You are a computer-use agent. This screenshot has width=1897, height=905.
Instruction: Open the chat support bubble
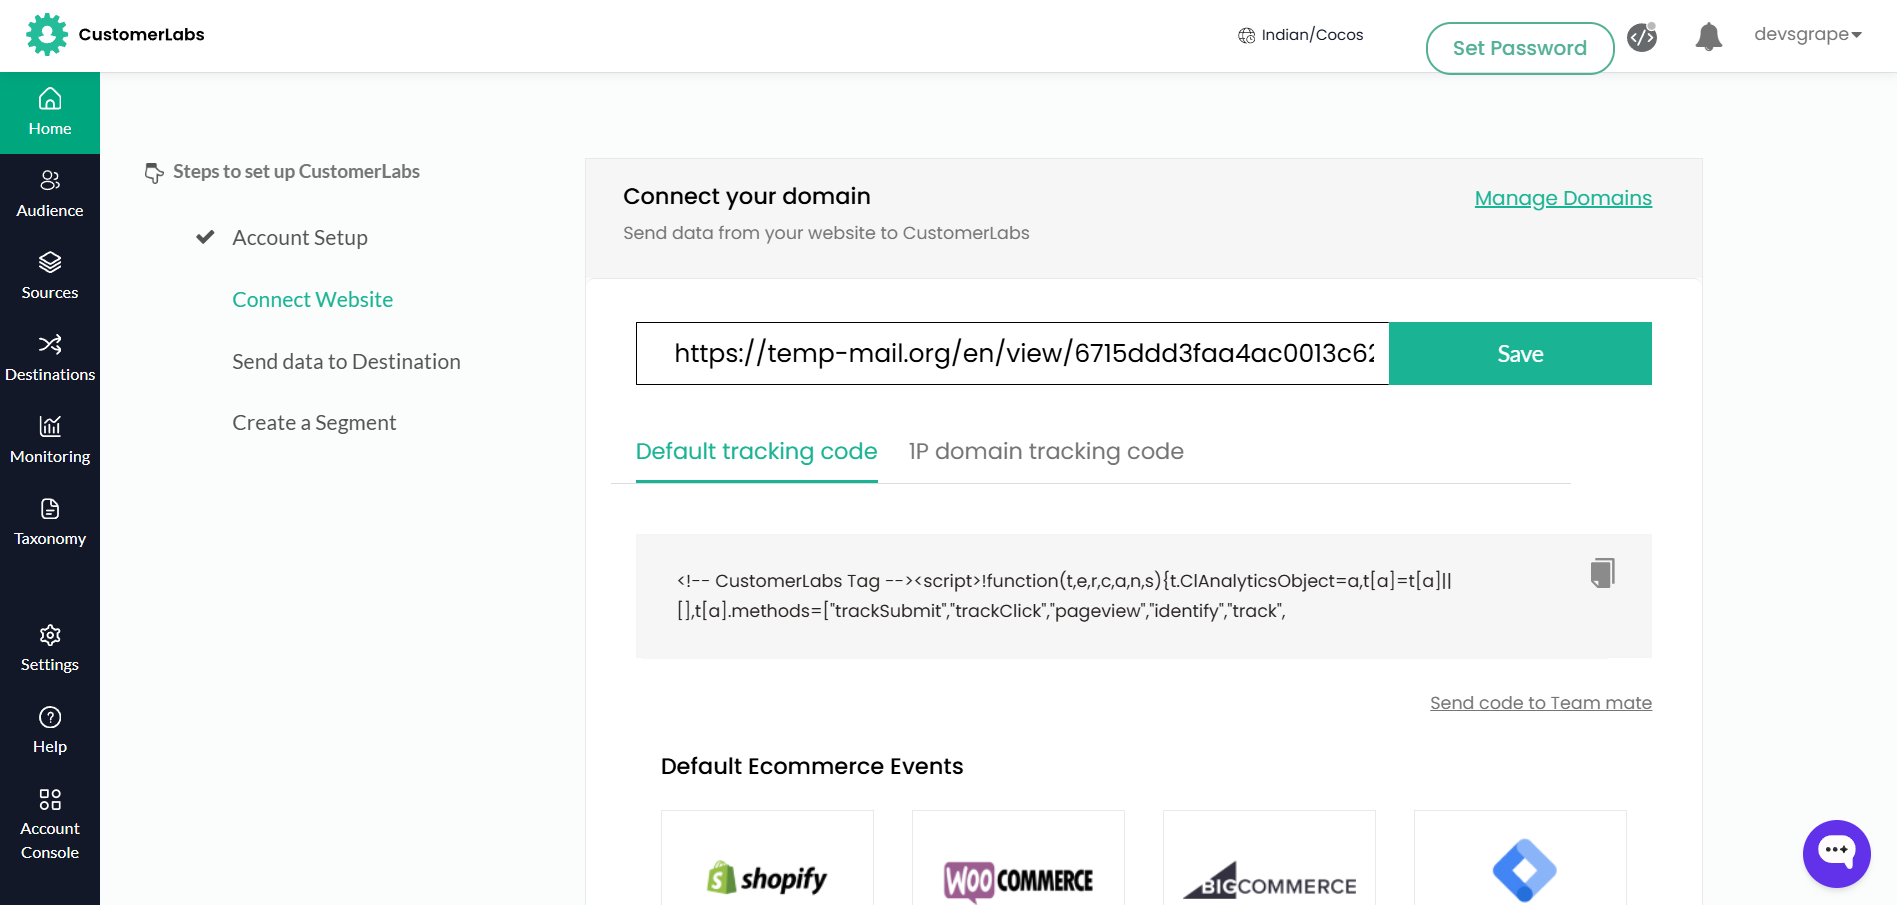tap(1836, 853)
